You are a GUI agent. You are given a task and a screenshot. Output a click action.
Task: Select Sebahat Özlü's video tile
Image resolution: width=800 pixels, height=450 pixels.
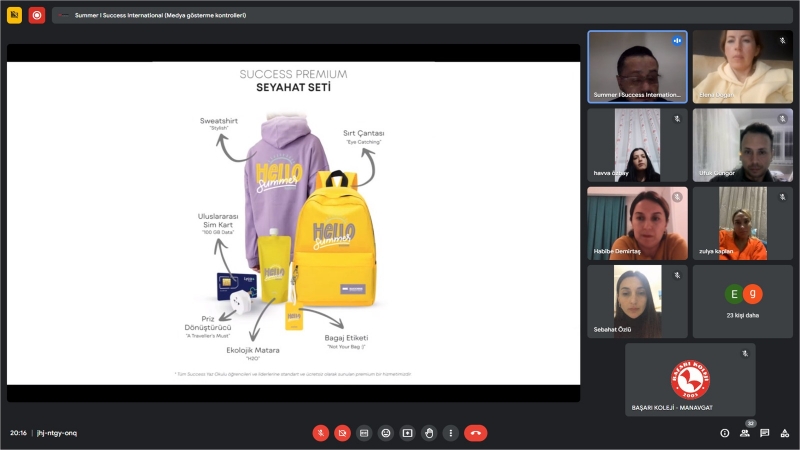coord(637,302)
